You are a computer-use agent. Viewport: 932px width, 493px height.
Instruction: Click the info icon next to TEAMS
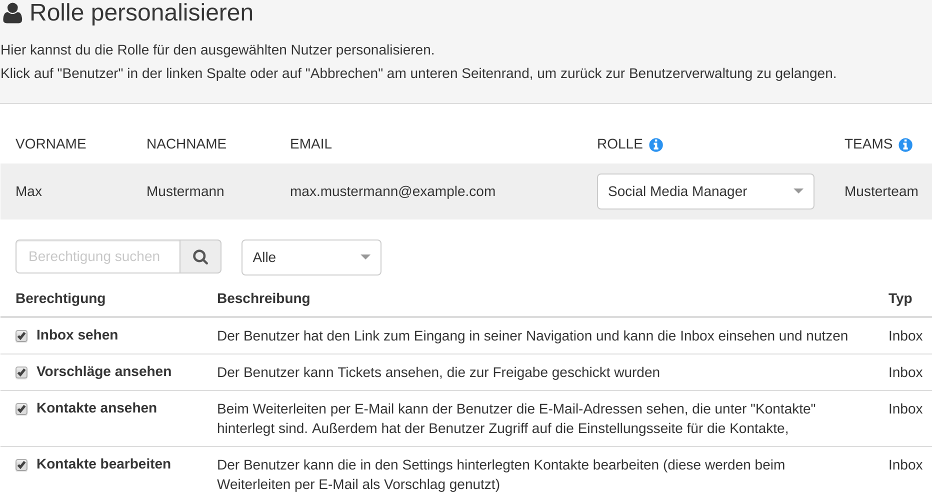coord(905,145)
